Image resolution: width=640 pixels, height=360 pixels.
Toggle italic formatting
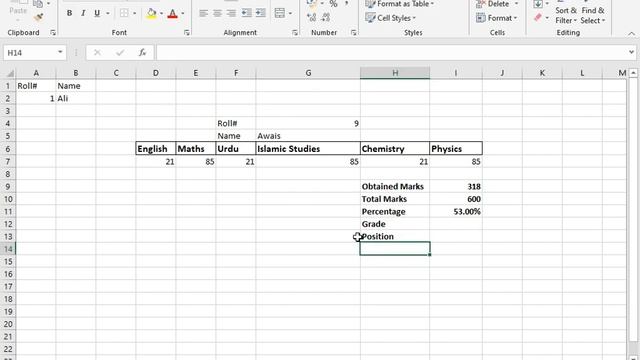tap(83, 13)
